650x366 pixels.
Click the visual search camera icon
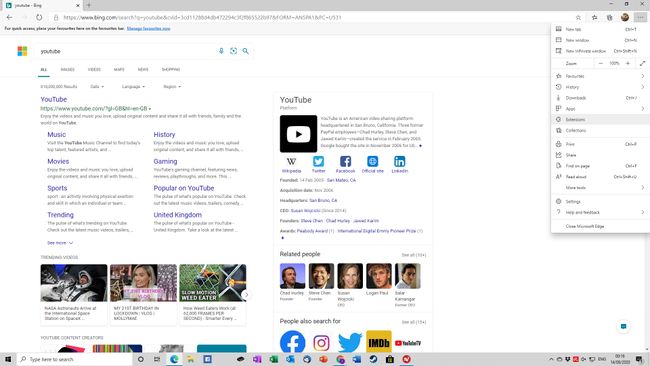point(233,51)
